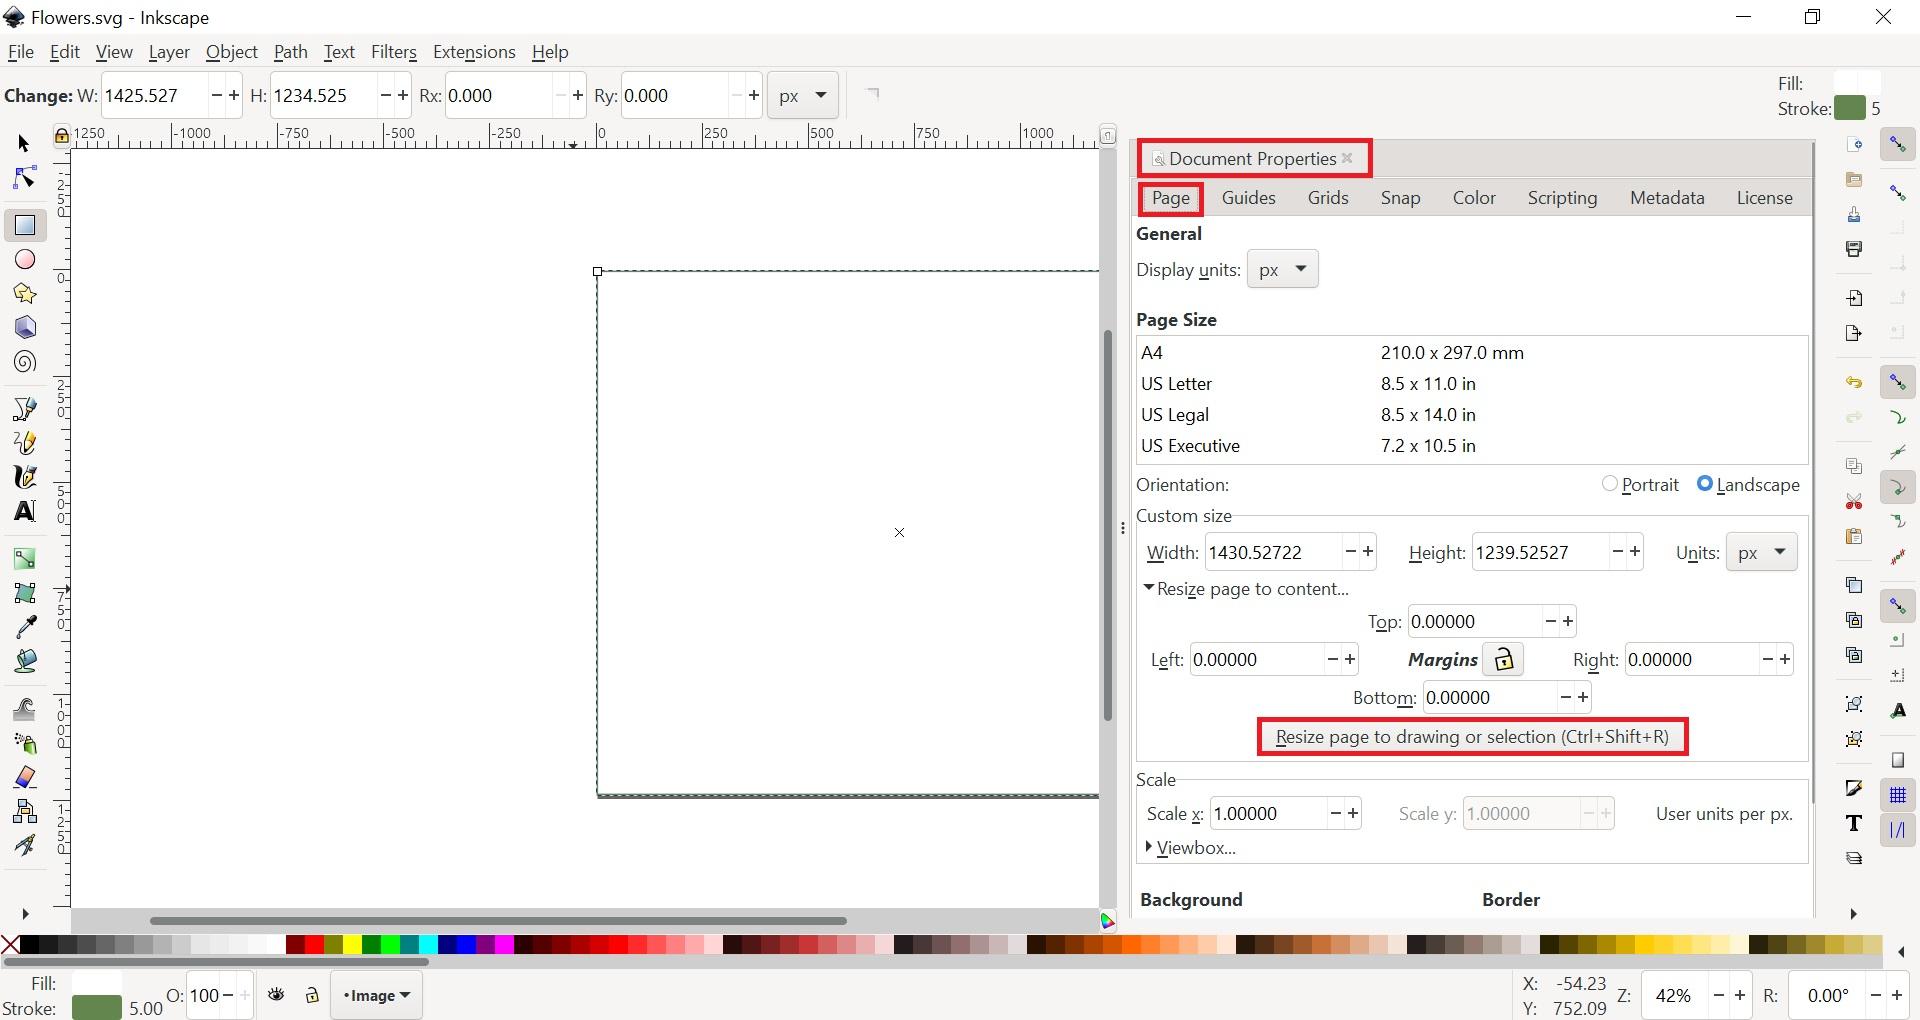Select US Letter page size
This screenshot has height=1020, width=1920.
(x=1178, y=384)
